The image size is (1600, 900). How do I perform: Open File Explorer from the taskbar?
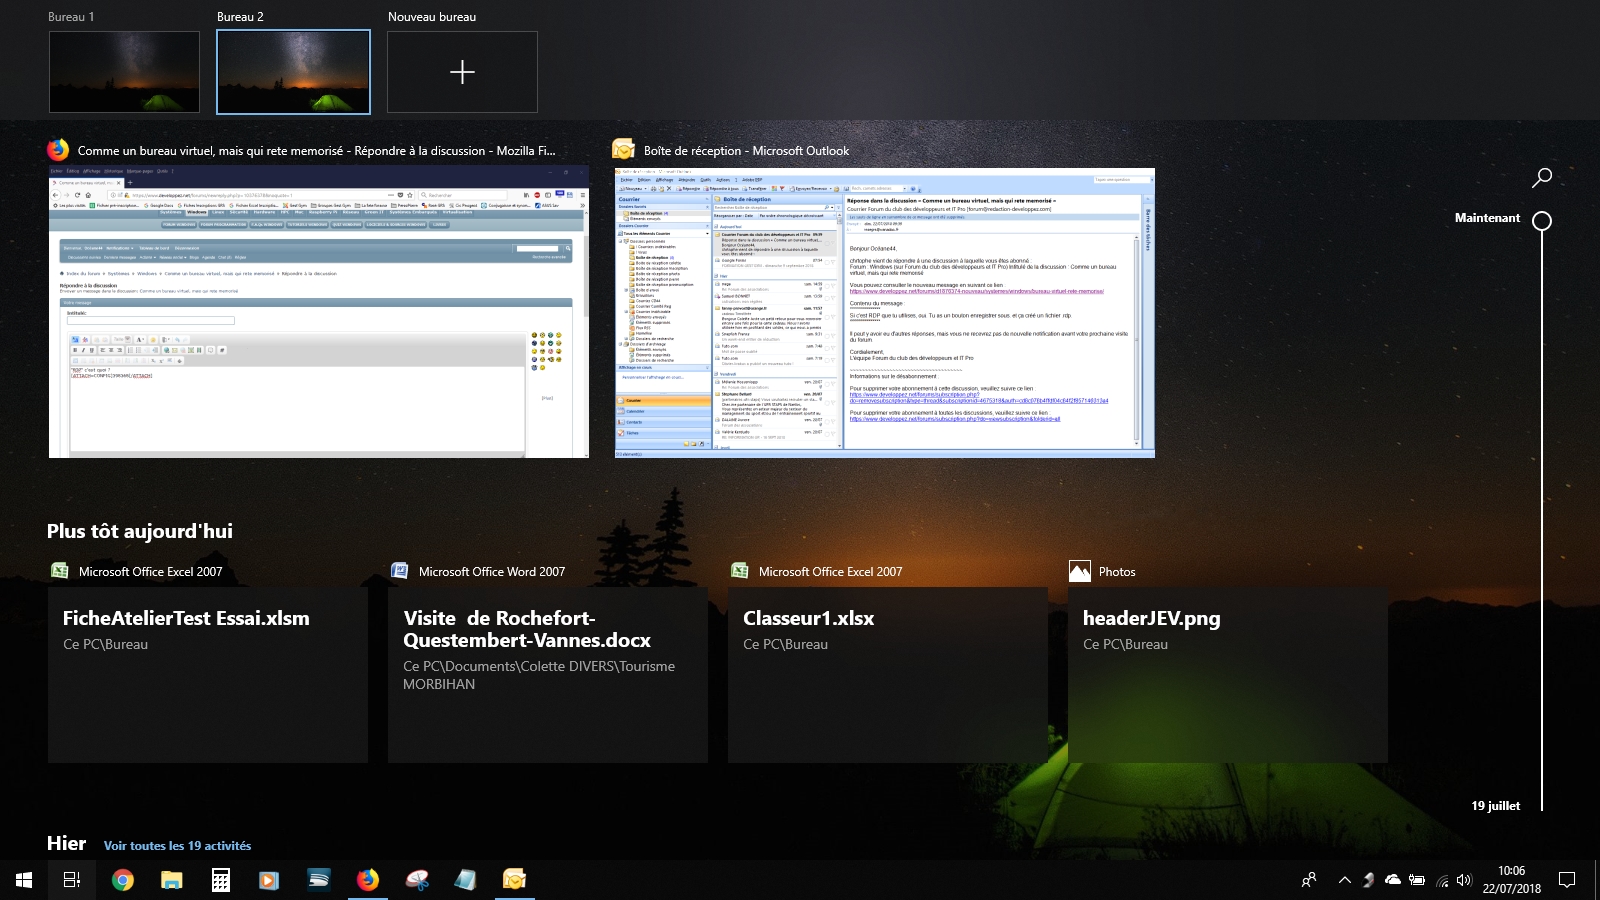172,880
